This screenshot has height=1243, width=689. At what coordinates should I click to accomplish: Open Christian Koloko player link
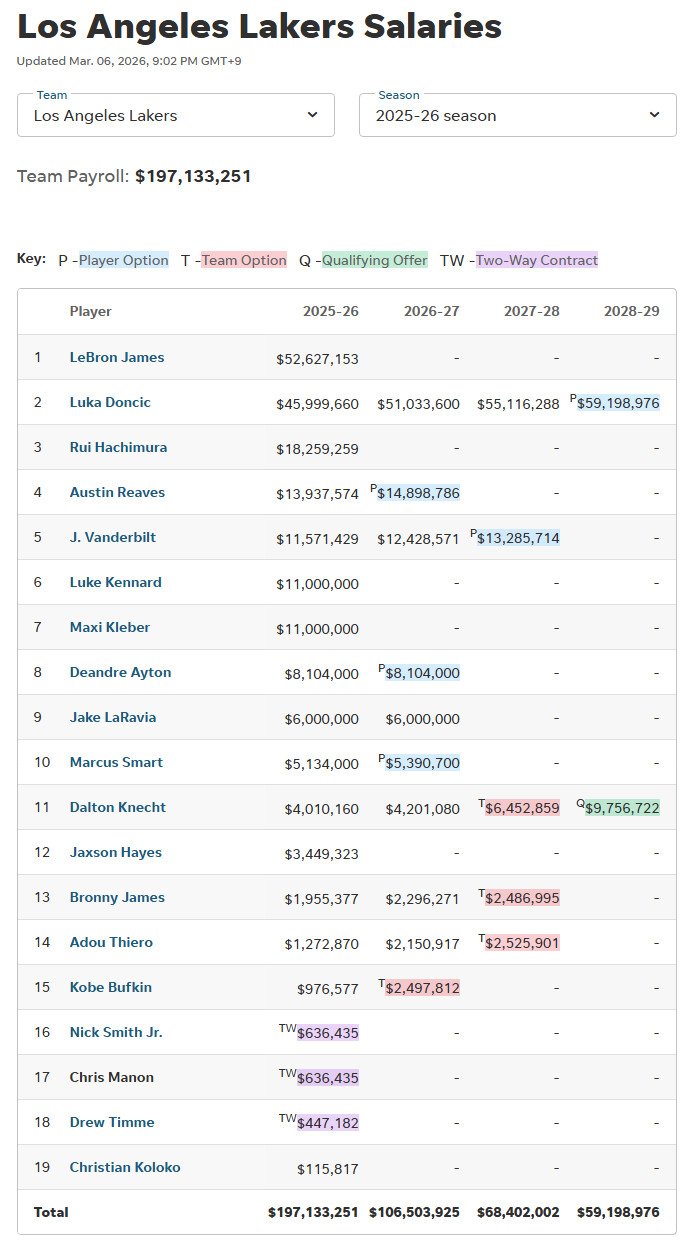click(125, 1167)
